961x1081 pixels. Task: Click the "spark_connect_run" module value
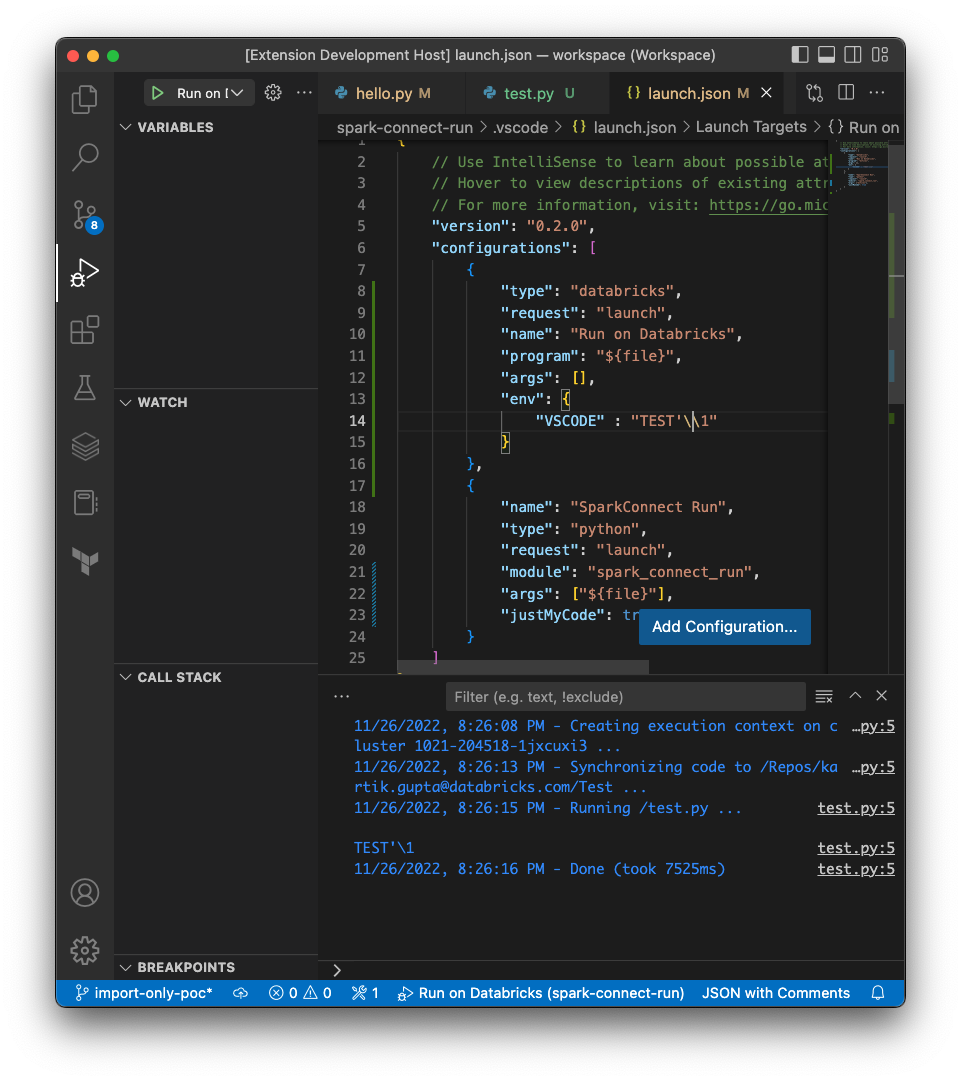[x=669, y=572]
